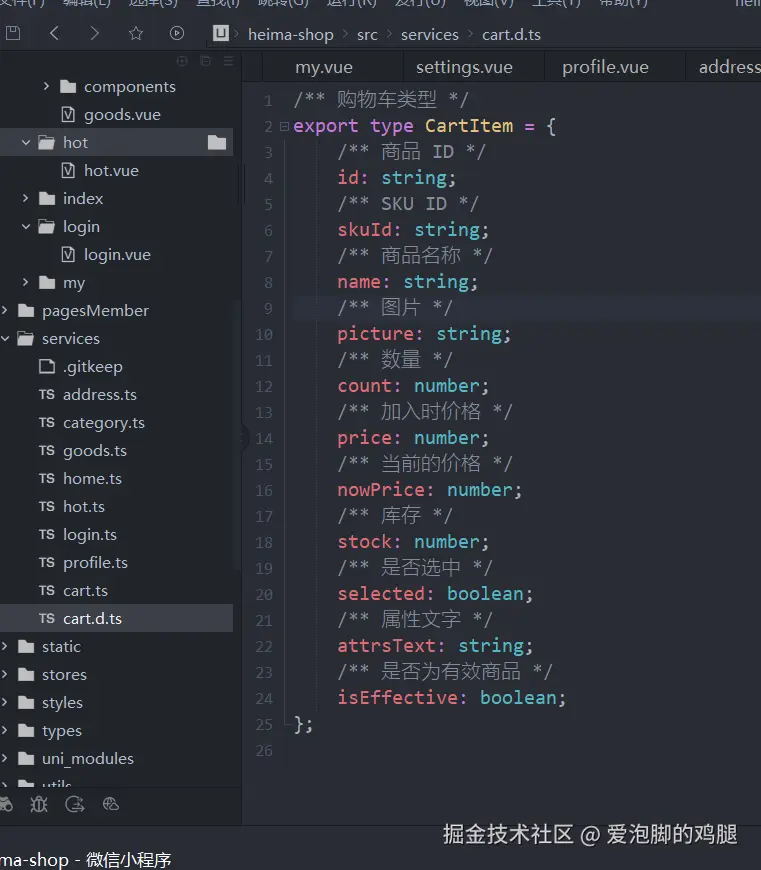Collapse the login folder

(x=26, y=226)
